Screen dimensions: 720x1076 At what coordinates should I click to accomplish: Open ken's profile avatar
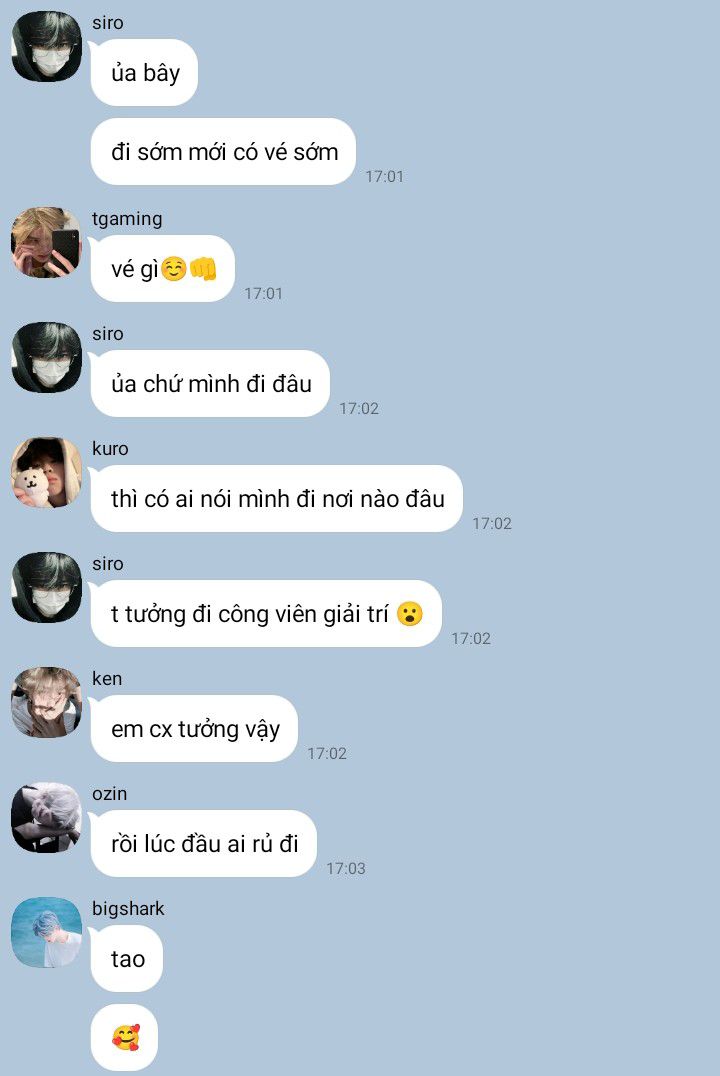click(x=46, y=702)
